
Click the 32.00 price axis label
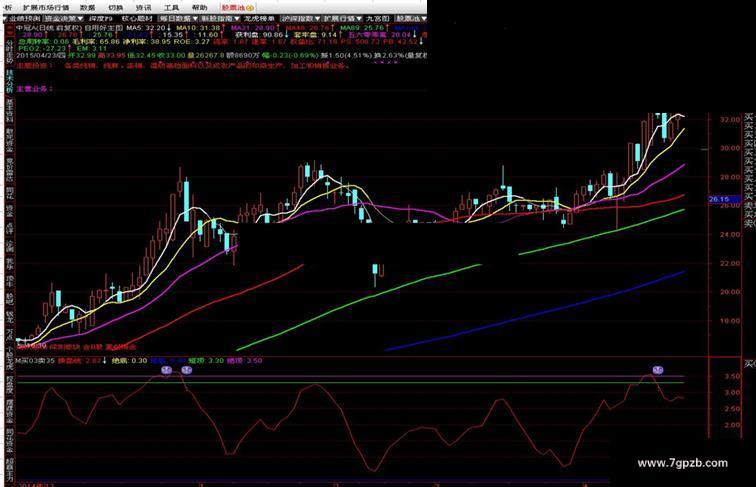730,119
